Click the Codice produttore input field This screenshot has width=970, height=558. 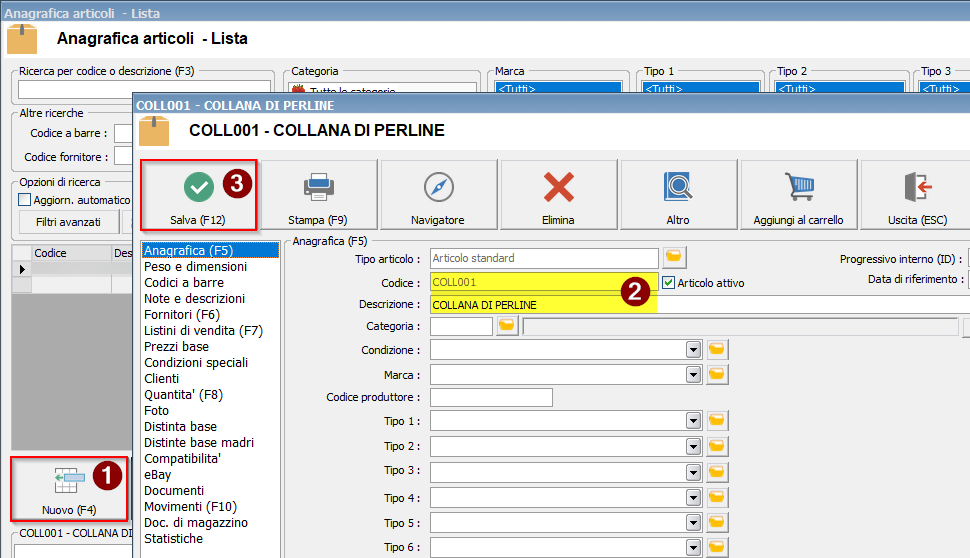click(491, 398)
